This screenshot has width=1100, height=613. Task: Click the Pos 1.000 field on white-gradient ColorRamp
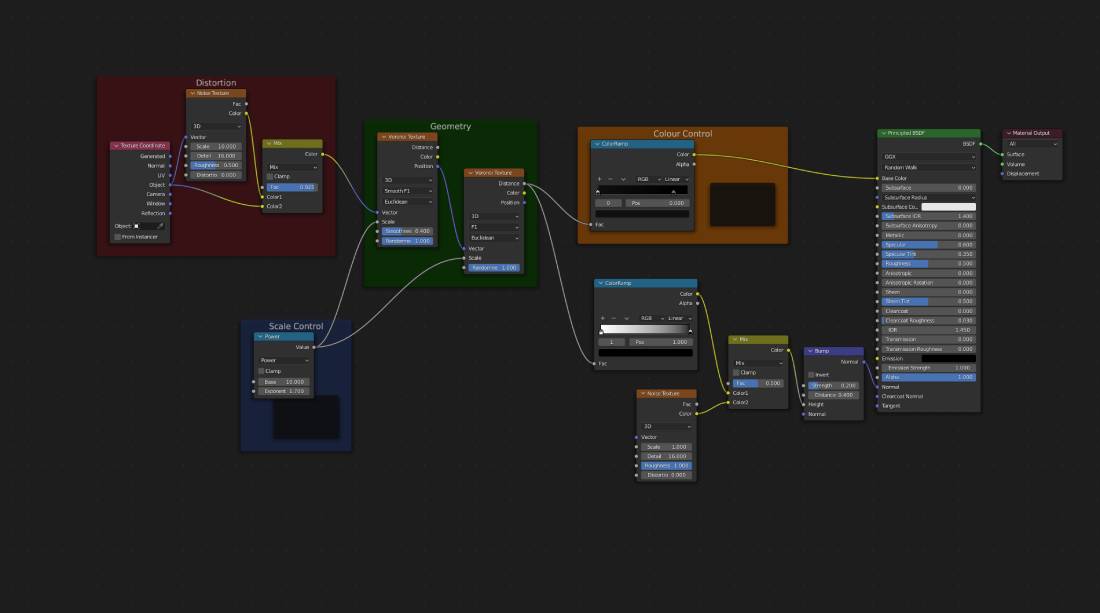click(x=660, y=342)
